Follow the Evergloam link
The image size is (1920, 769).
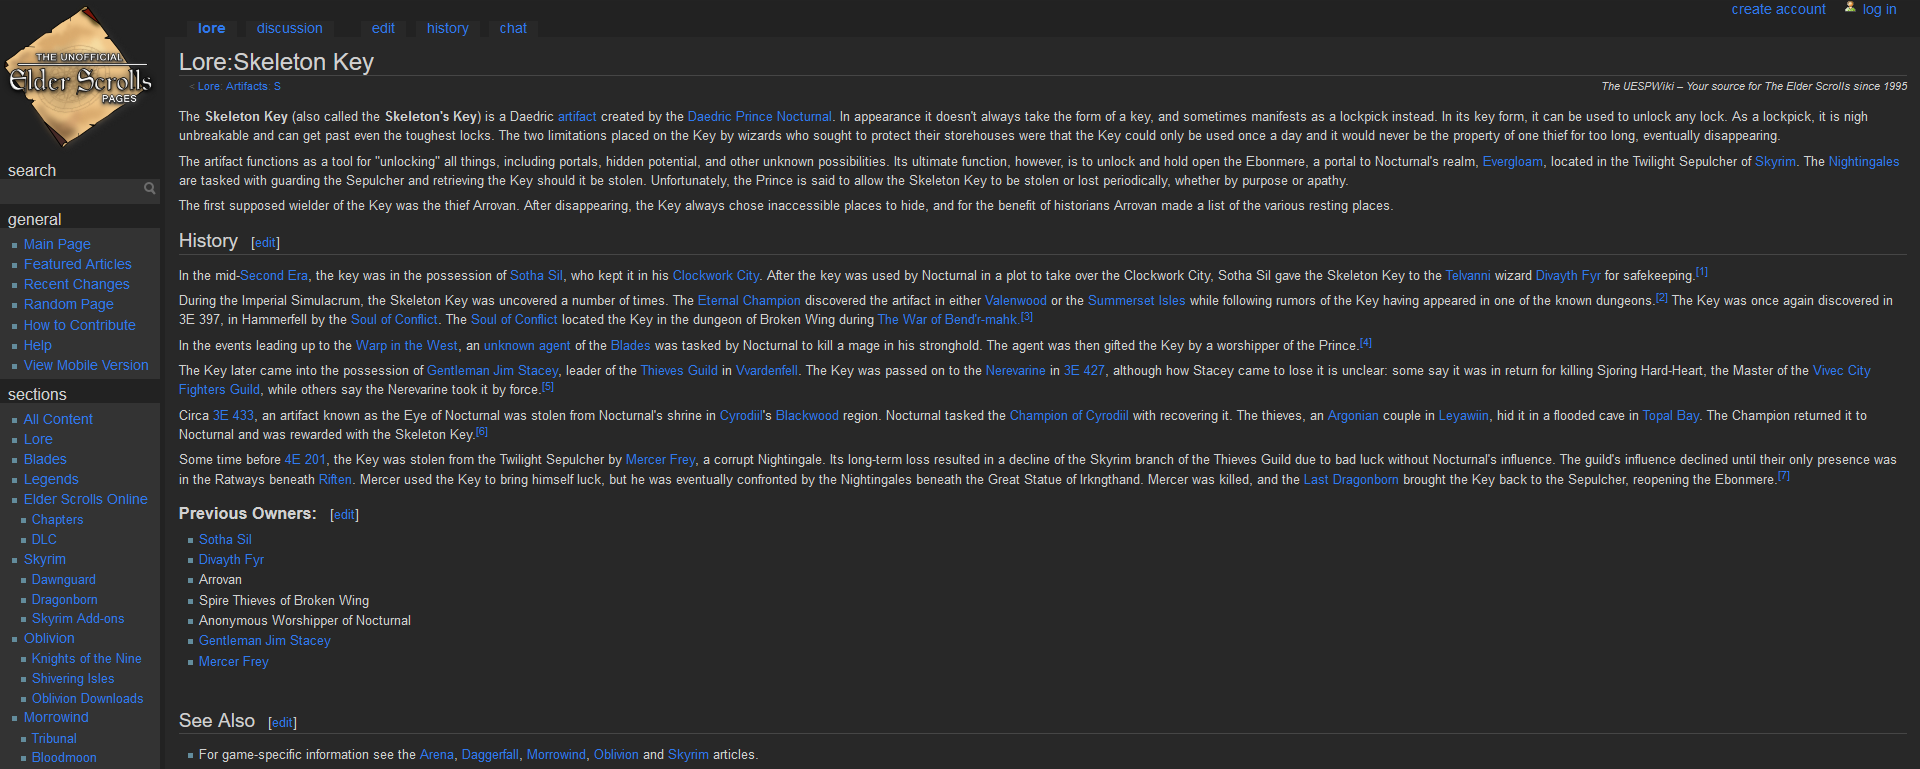pos(1512,162)
